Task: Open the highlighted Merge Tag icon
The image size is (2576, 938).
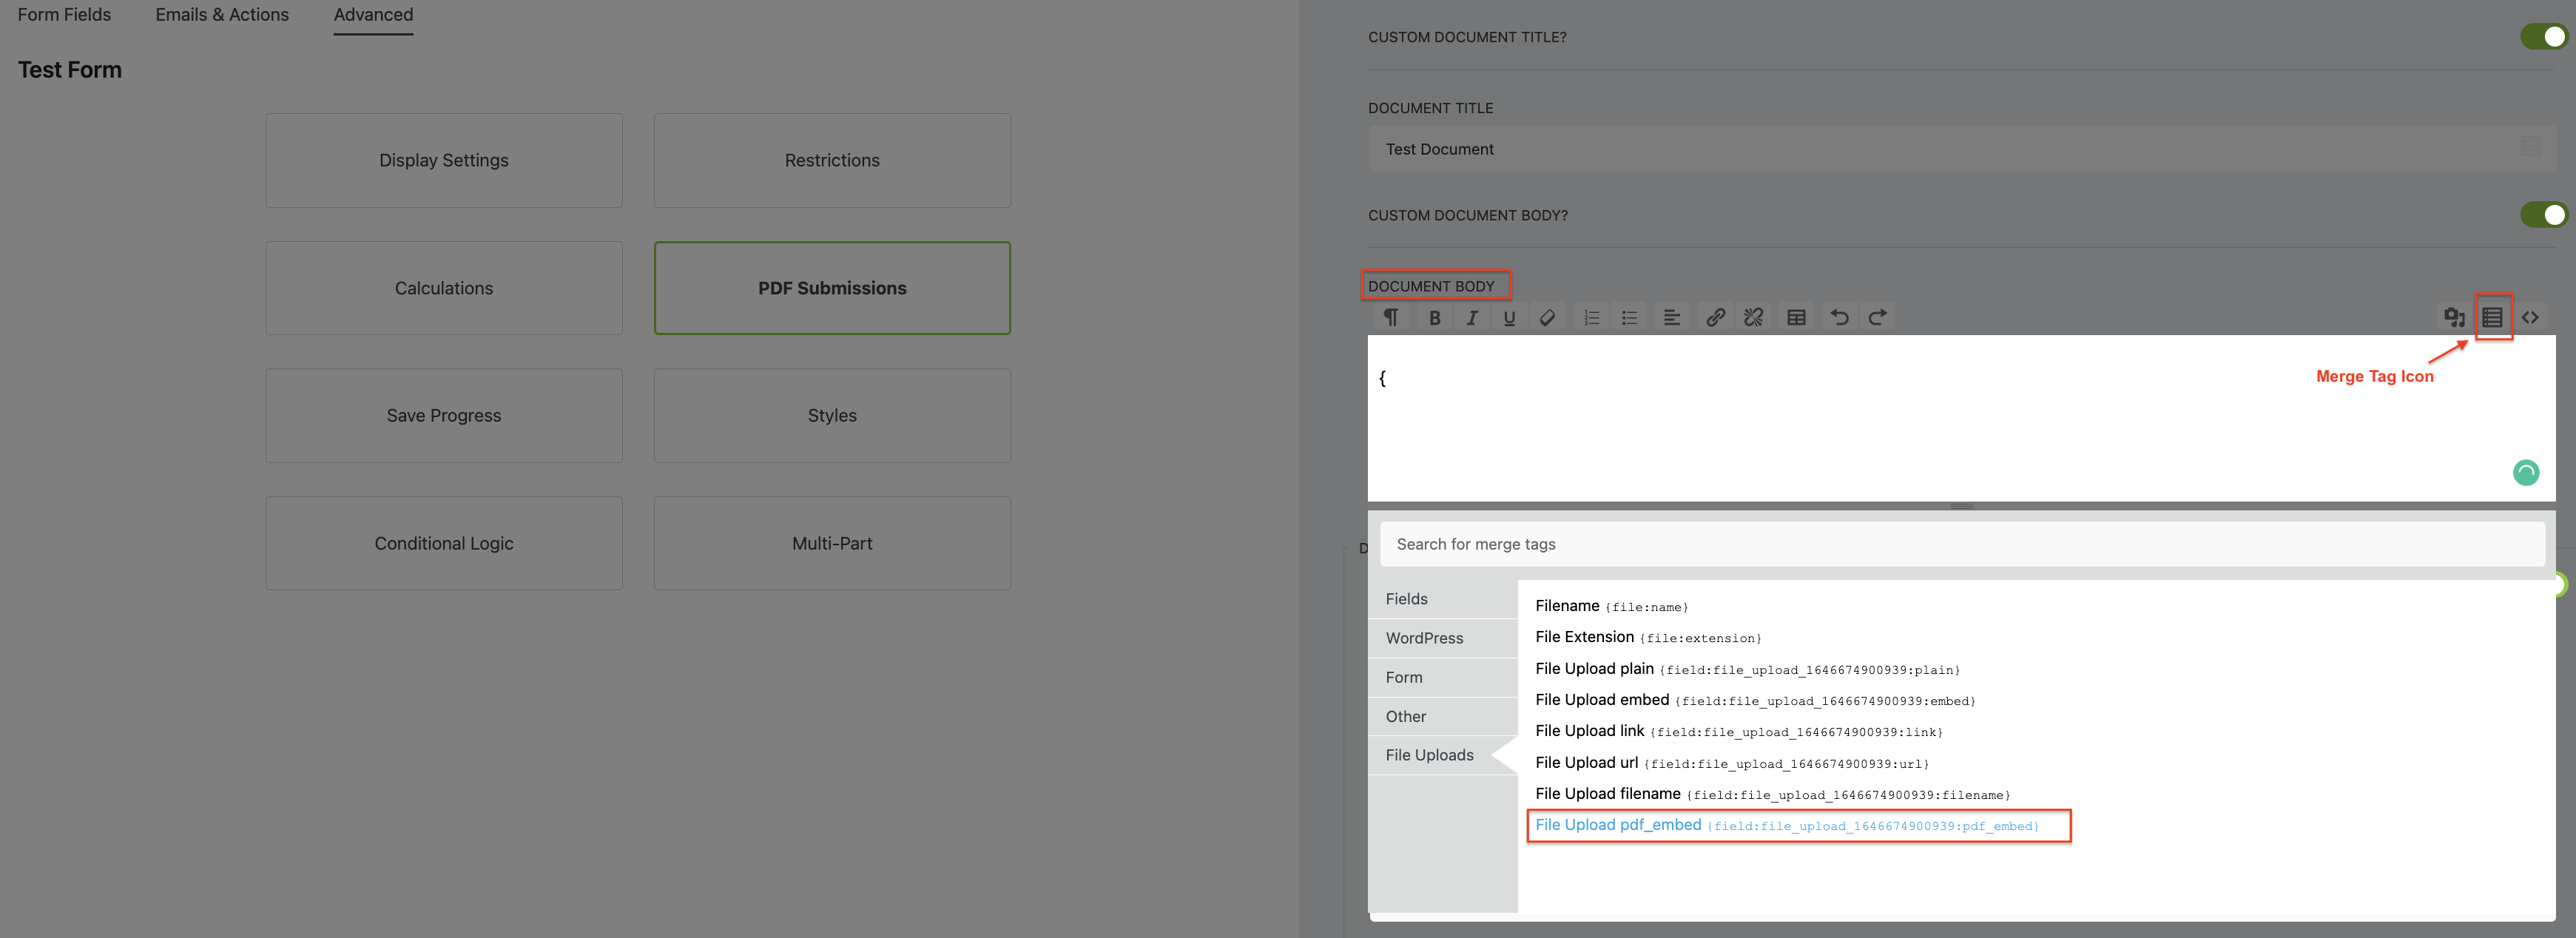Action: pos(2493,317)
